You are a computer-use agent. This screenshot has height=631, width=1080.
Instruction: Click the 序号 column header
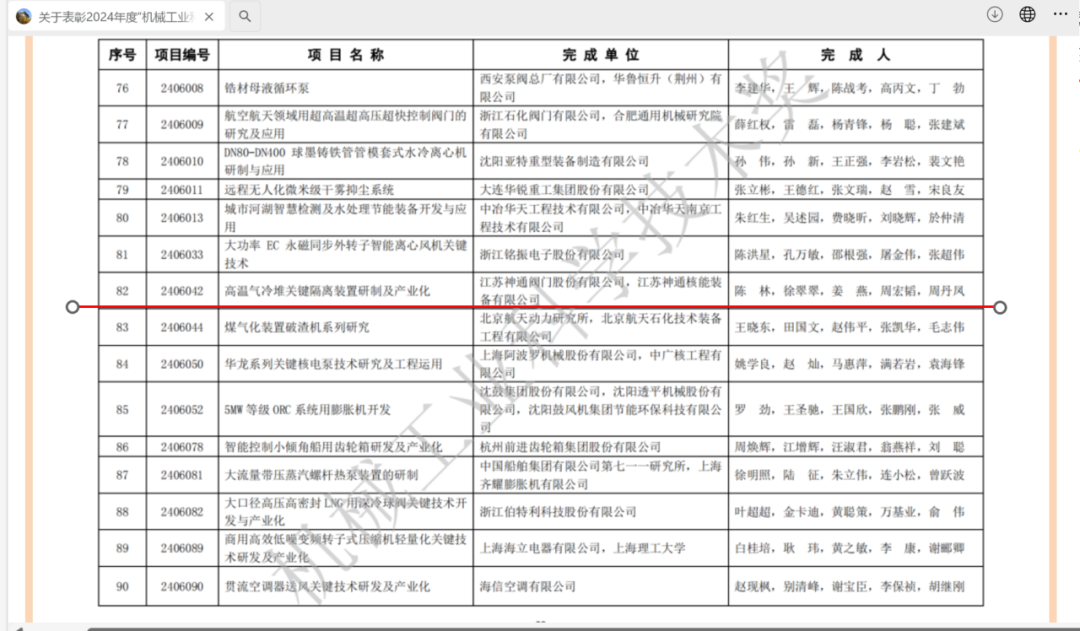[123, 55]
